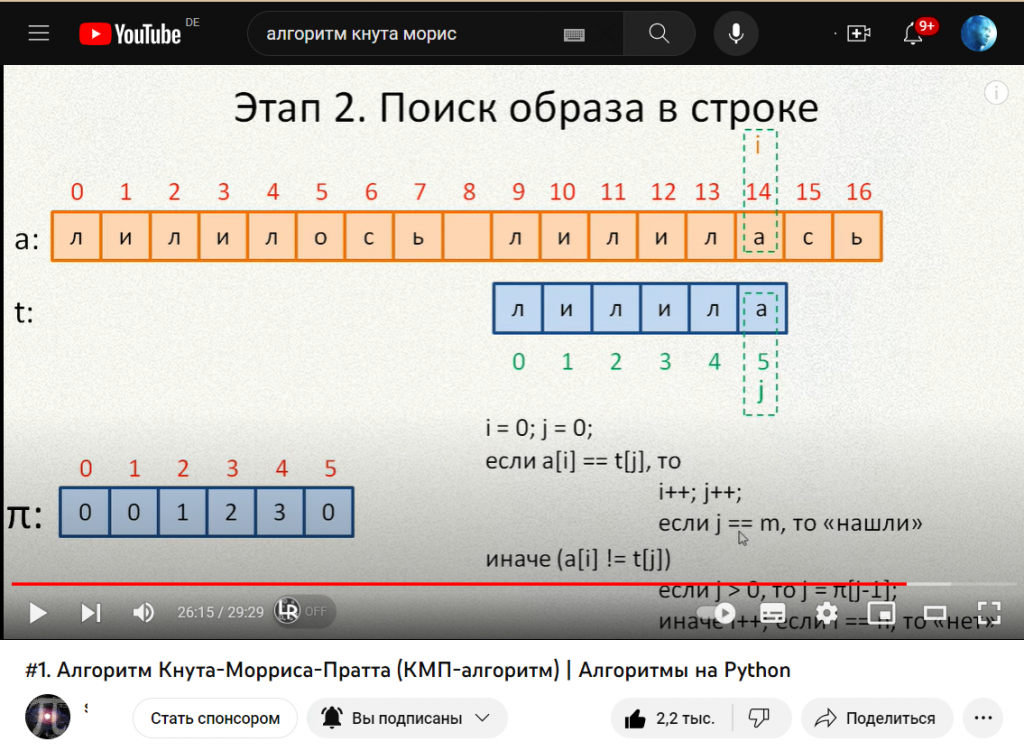Open the channel avatar below the video

click(x=48, y=717)
